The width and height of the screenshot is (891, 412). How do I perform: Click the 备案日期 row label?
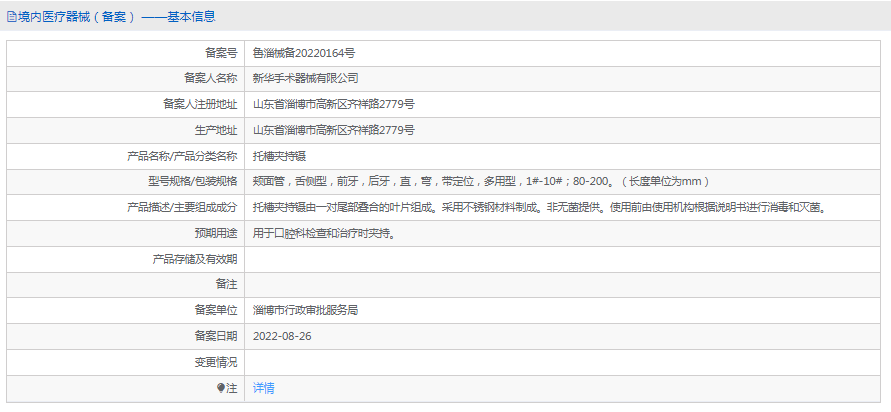tap(216, 336)
